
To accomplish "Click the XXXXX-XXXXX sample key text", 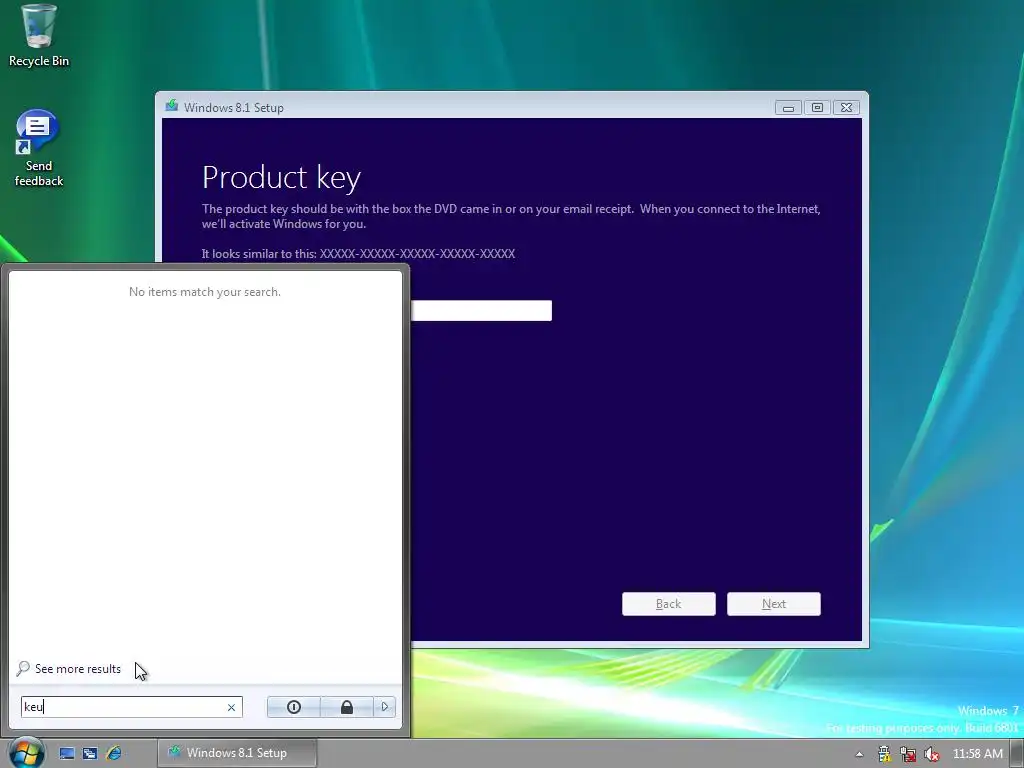I will click(417, 253).
